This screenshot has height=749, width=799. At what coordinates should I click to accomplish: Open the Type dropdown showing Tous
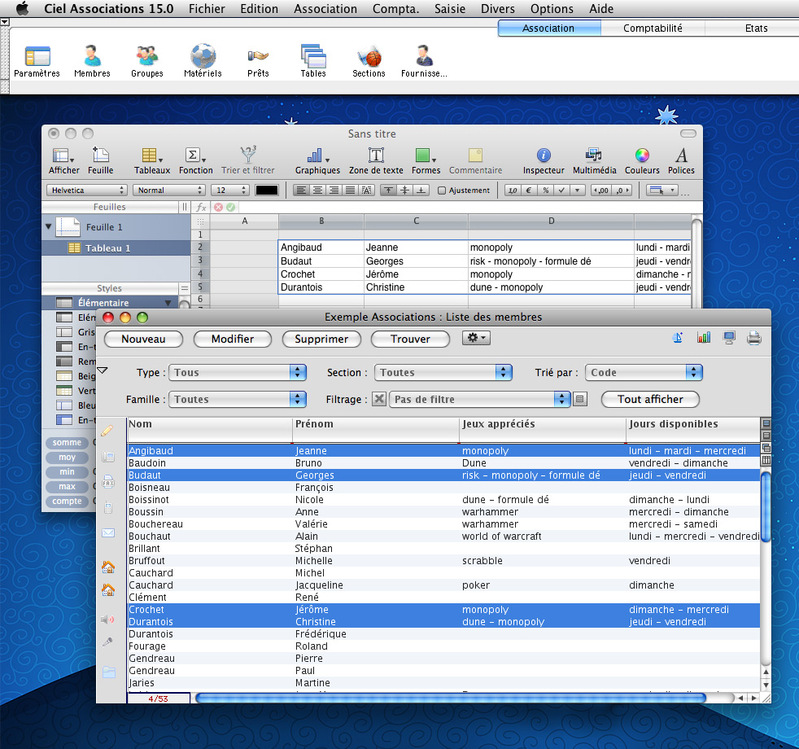click(237, 372)
